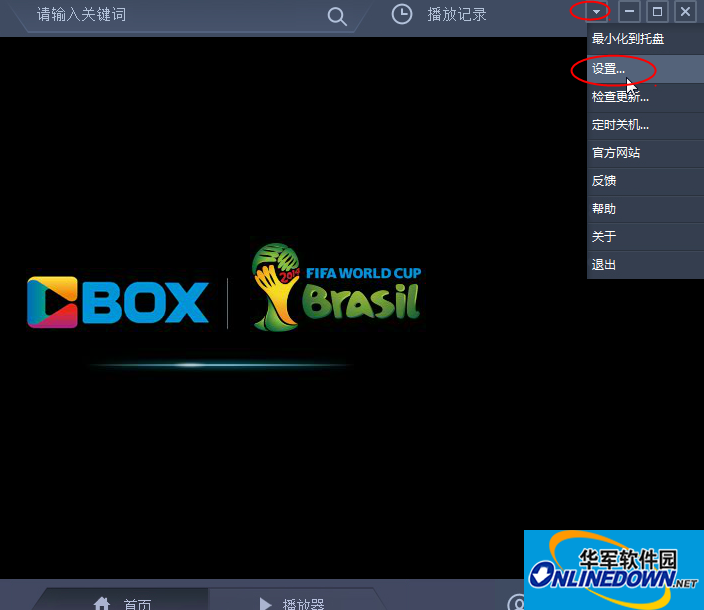Click the minimize window button
Screen dimensions: 704x610
coord(629,12)
